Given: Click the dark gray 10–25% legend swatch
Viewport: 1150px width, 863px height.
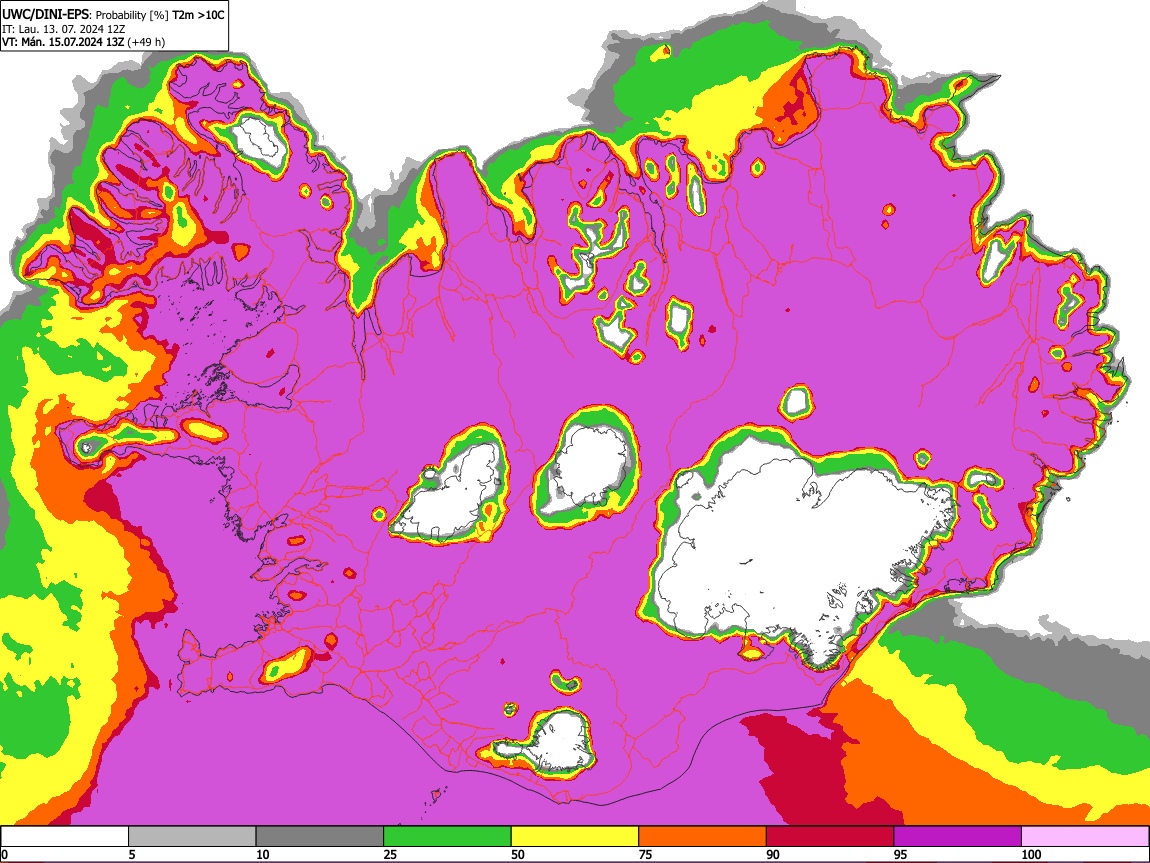Looking at the screenshot, I should click(320, 837).
